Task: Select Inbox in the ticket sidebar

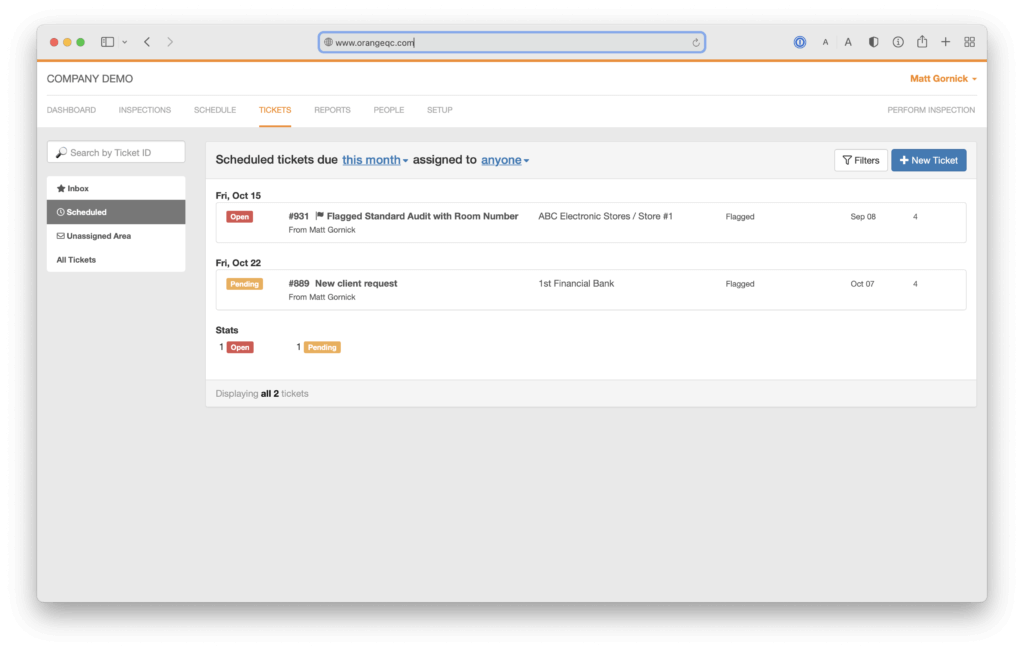Action: coord(78,188)
